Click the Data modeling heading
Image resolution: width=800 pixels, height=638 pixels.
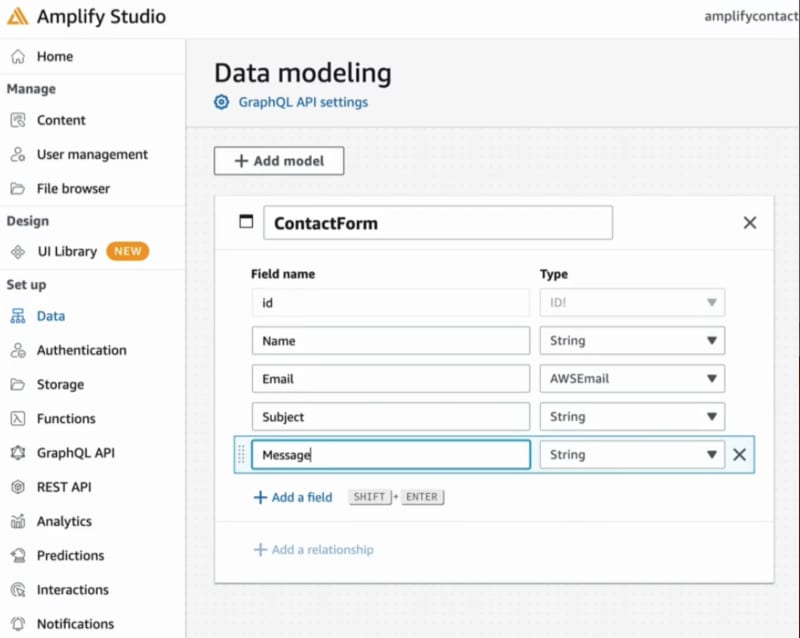303,73
